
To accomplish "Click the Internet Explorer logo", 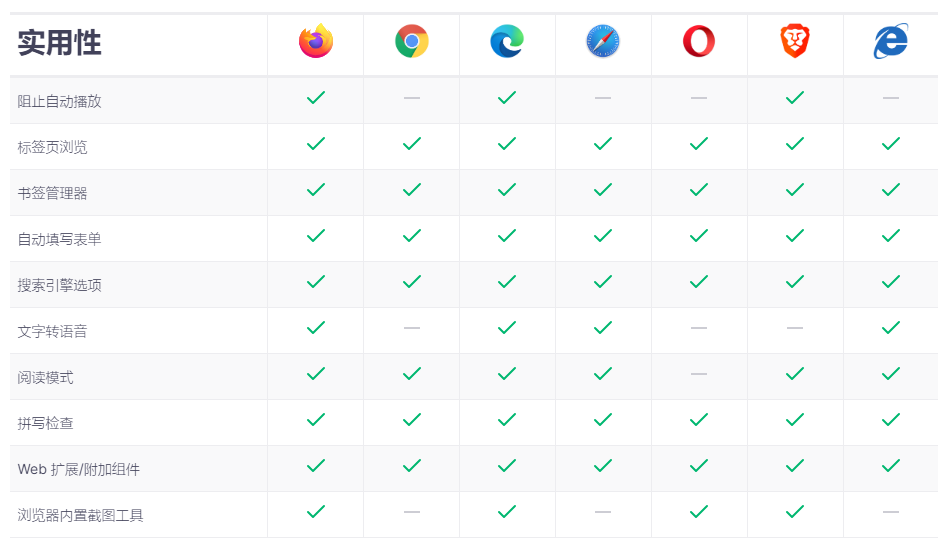I will pyautogui.click(x=890, y=42).
